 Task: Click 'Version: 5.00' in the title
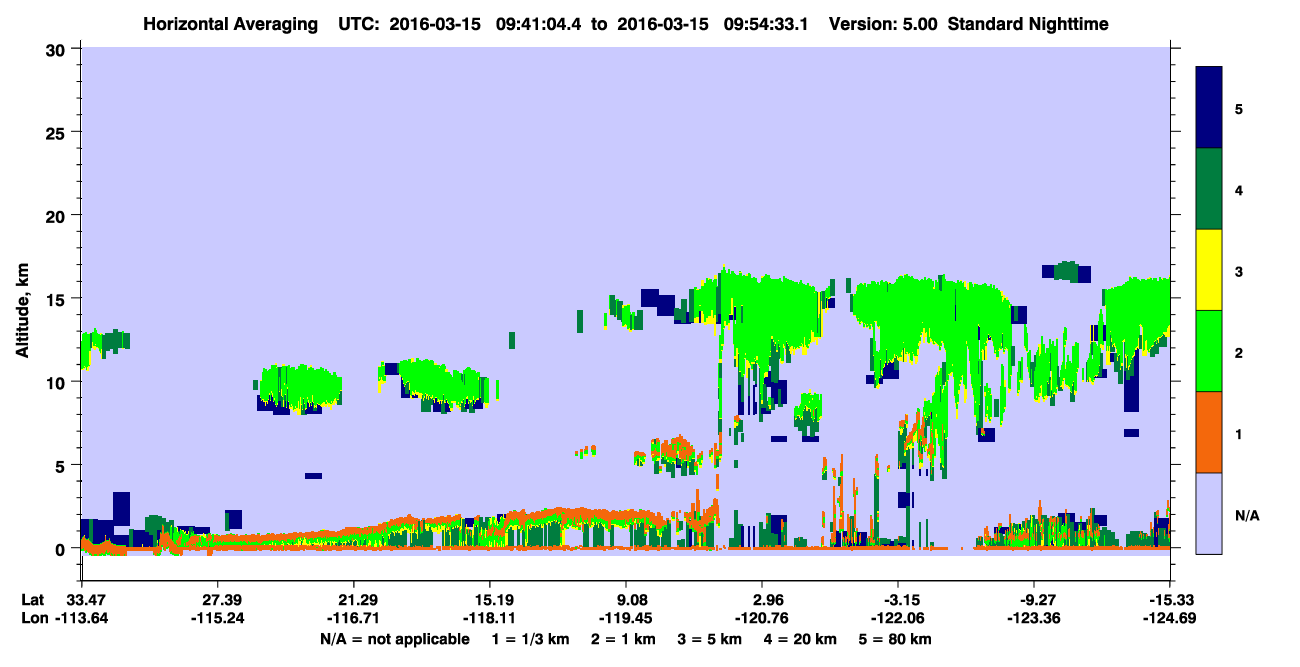click(881, 23)
